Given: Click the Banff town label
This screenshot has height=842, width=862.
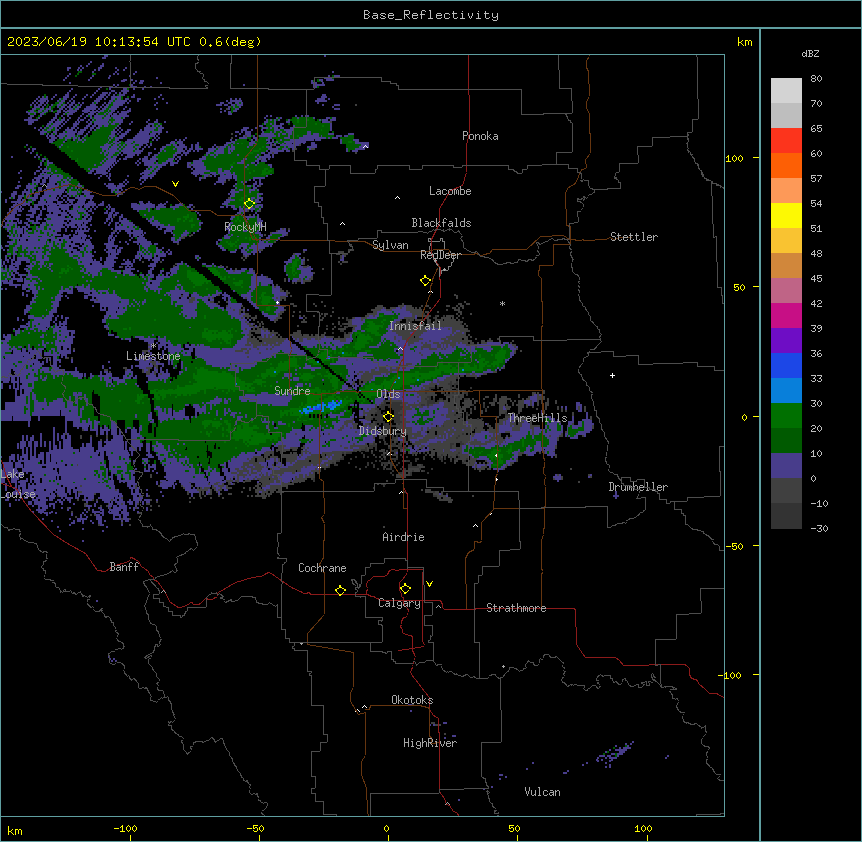Looking at the screenshot, I should (124, 567).
